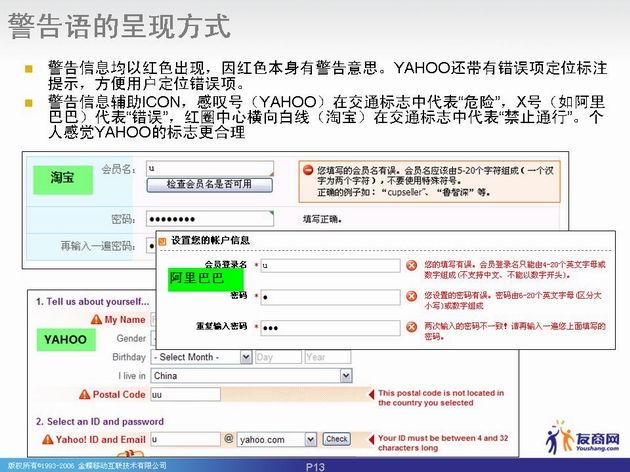Click the birthday Day input field
630x472 pixels.
pos(277,357)
